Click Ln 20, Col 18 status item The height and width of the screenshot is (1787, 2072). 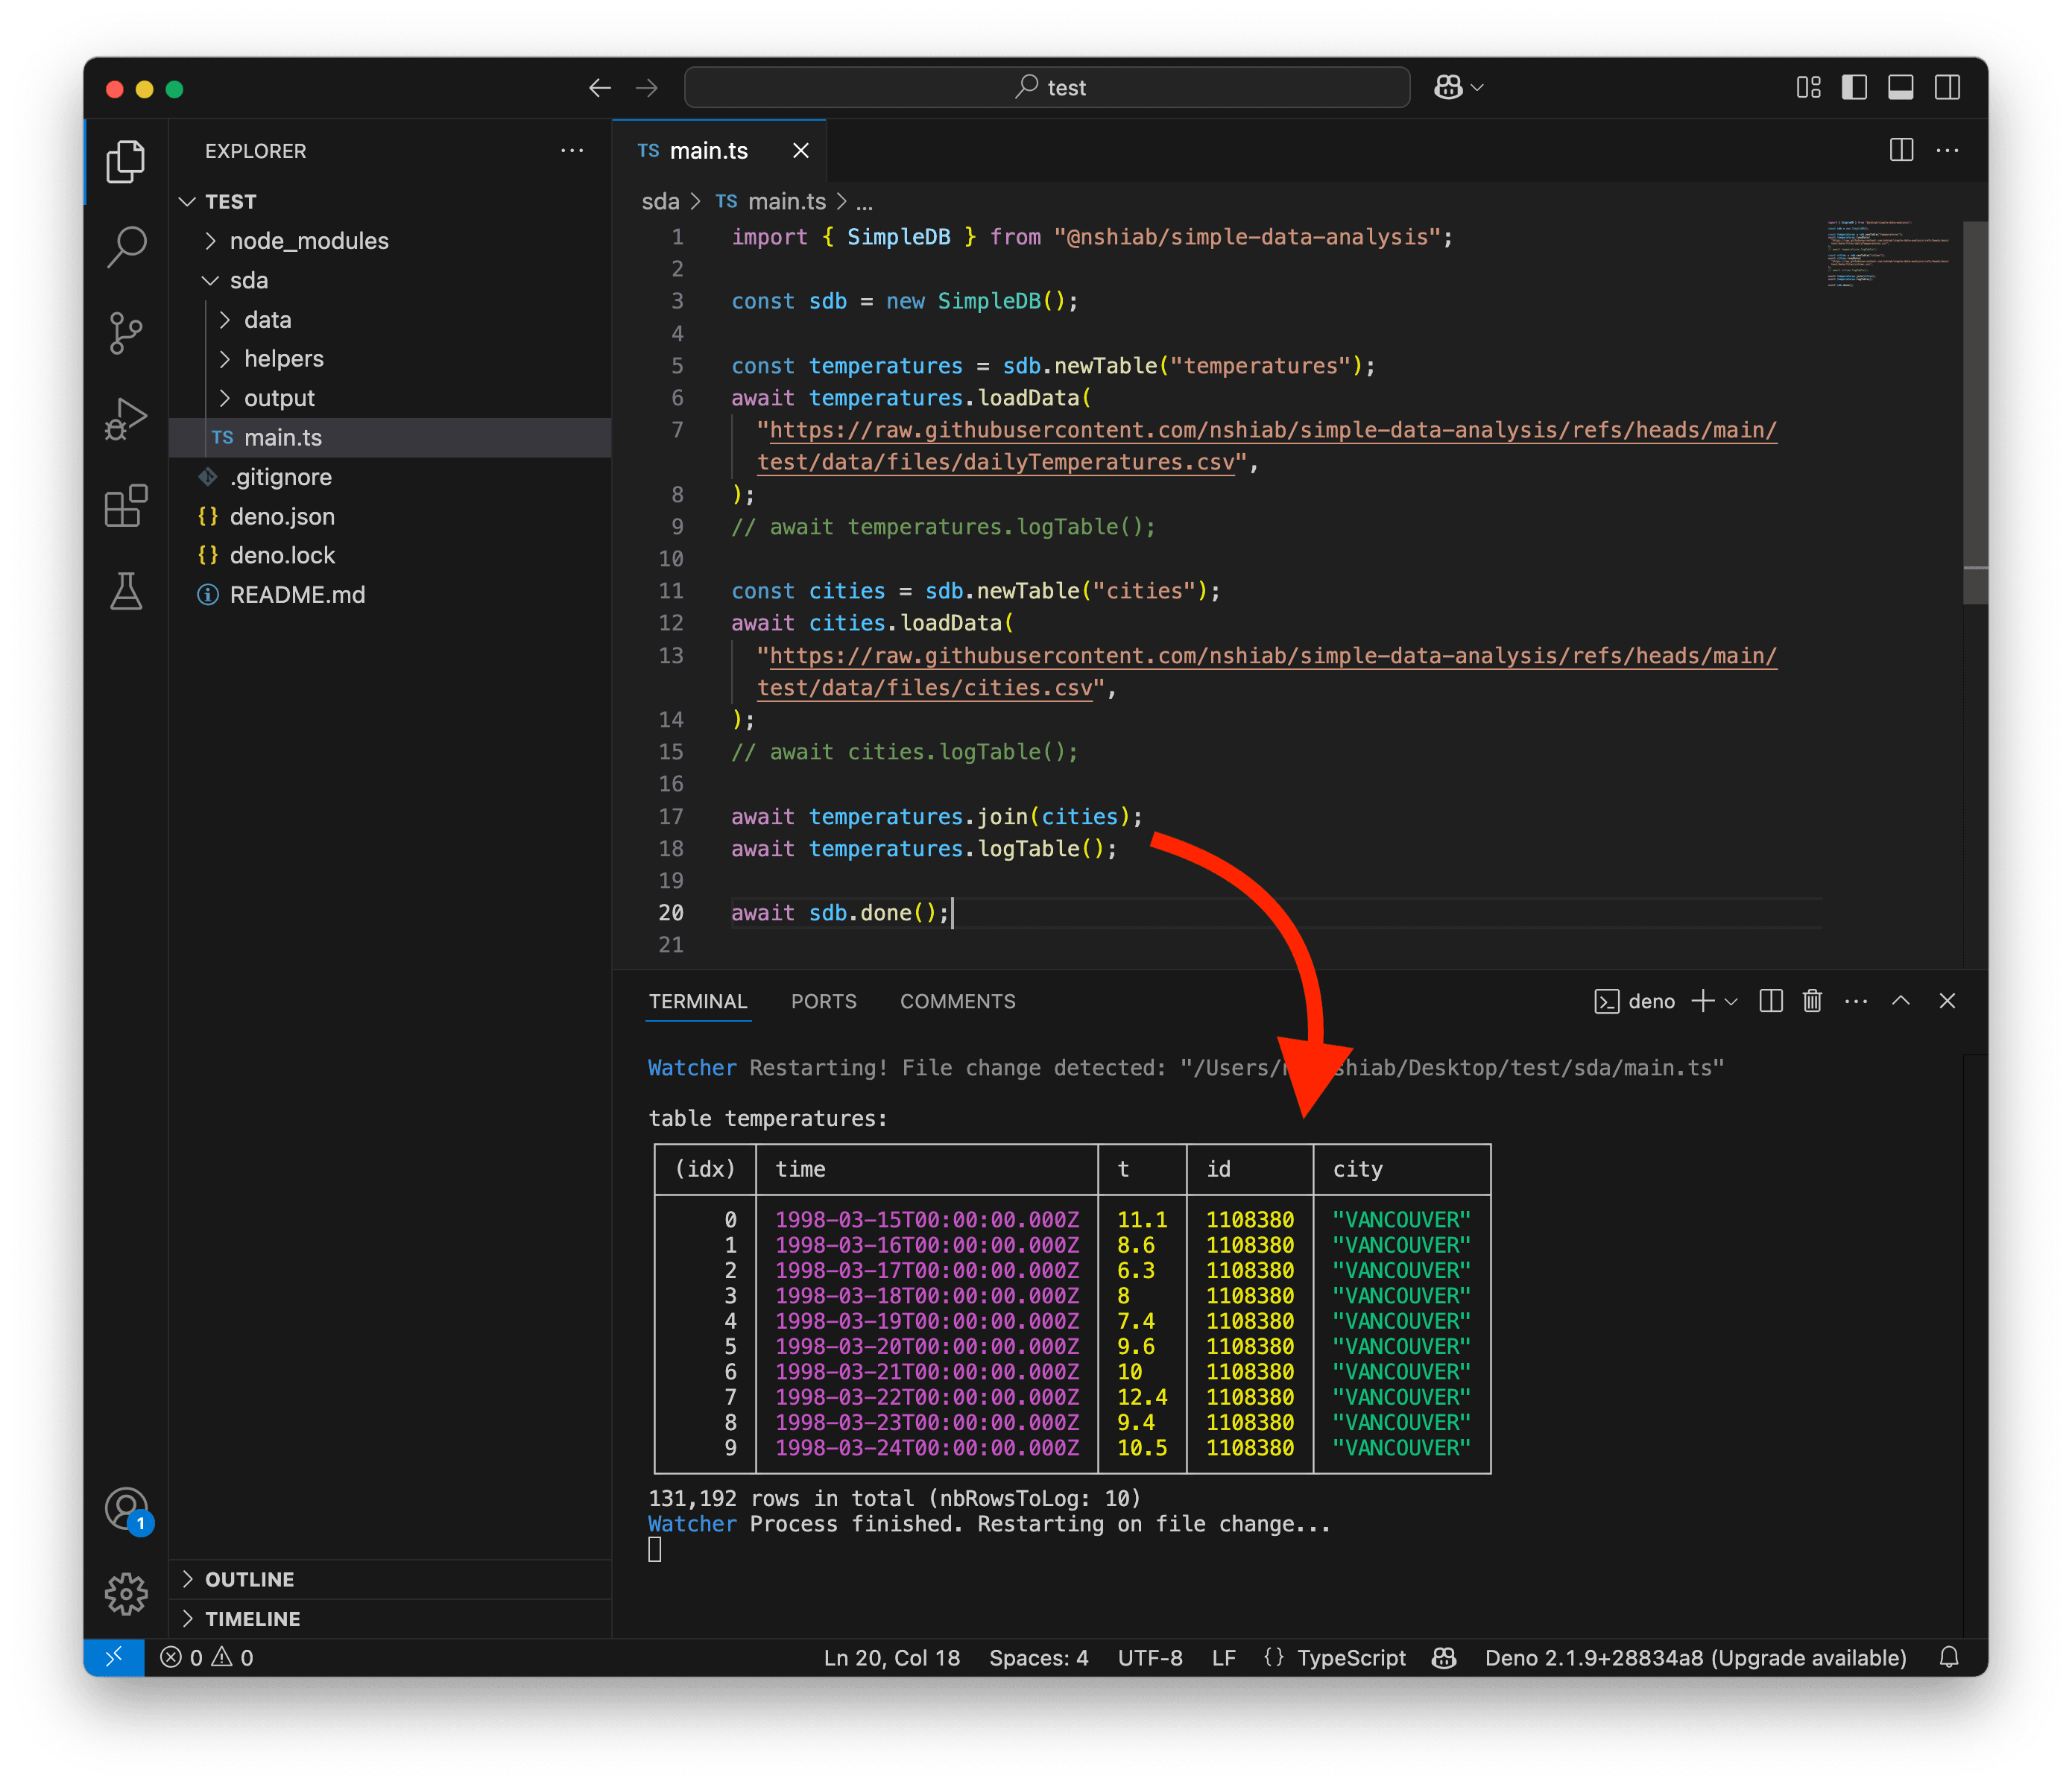(891, 1657)
